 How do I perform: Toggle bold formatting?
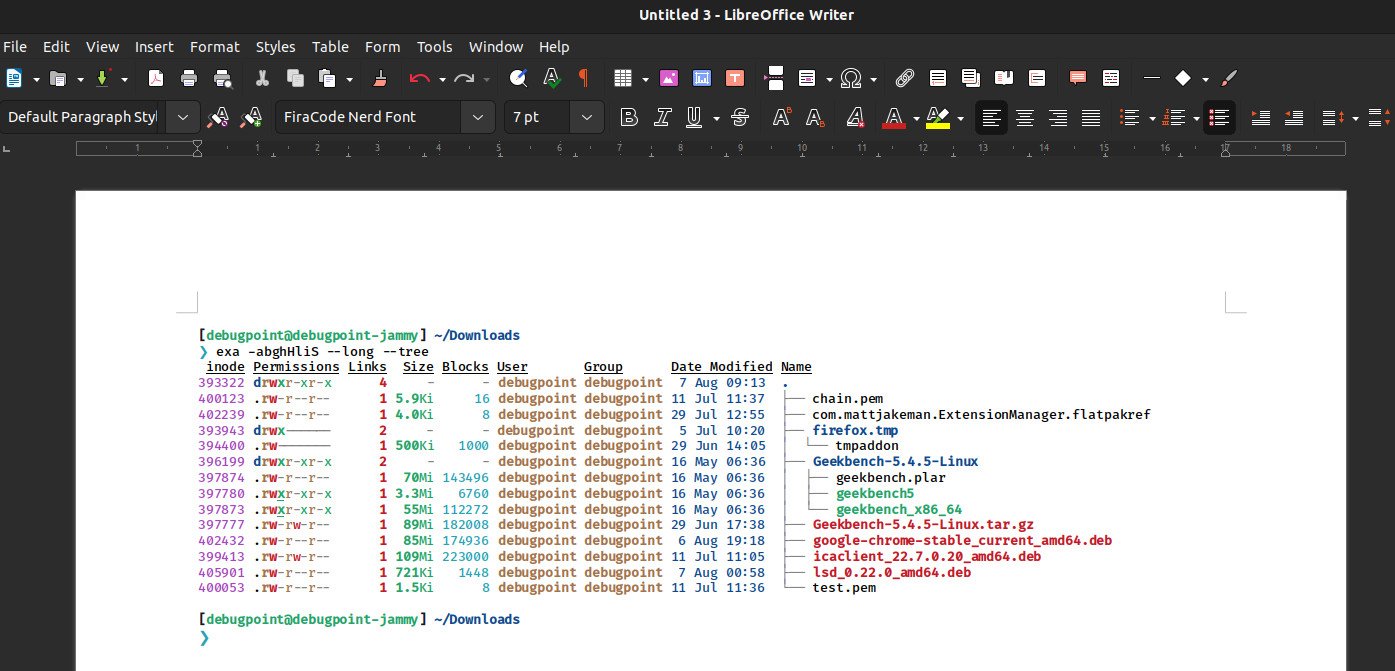coord(628,117)
